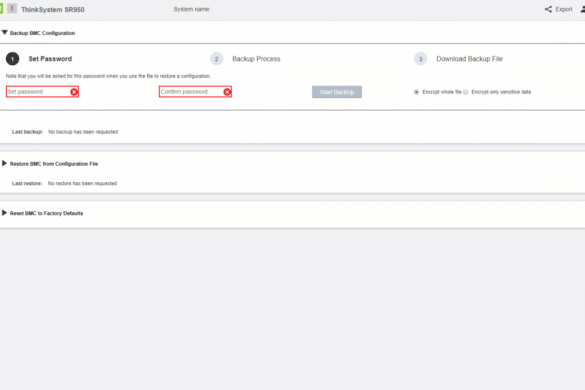Expand Restore BMC from Configuration File
The width and height of the screenshot is (585, 390).
pos(4,163)
